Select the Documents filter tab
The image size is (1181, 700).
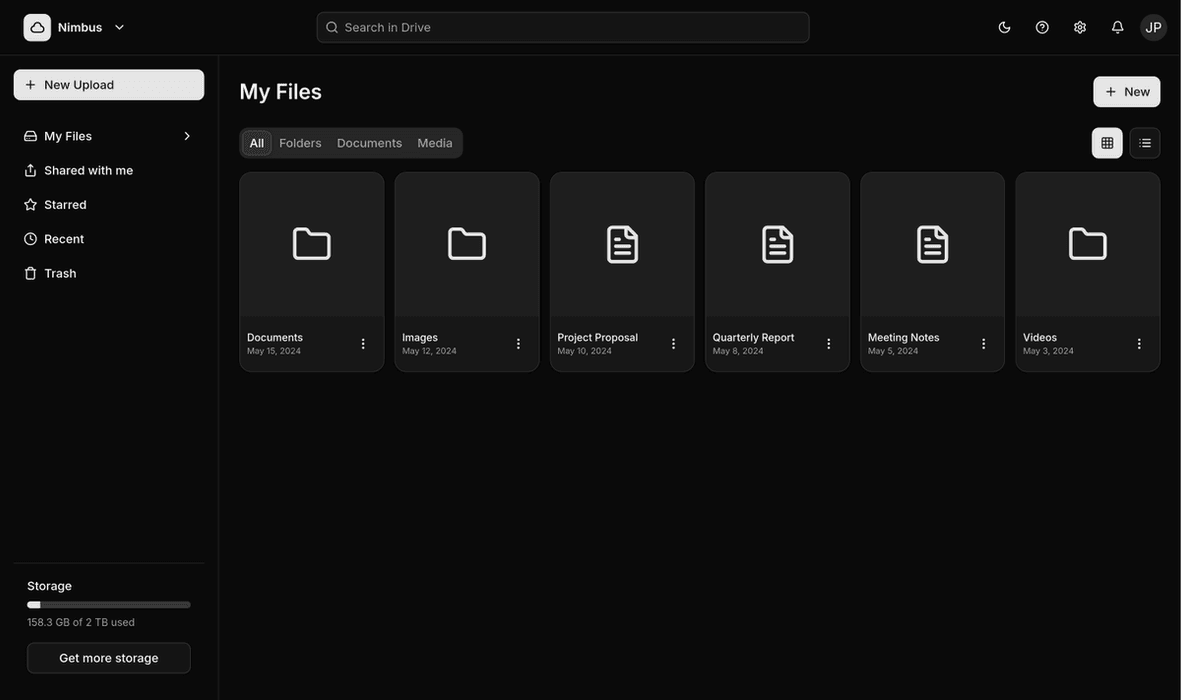(369, 143)
